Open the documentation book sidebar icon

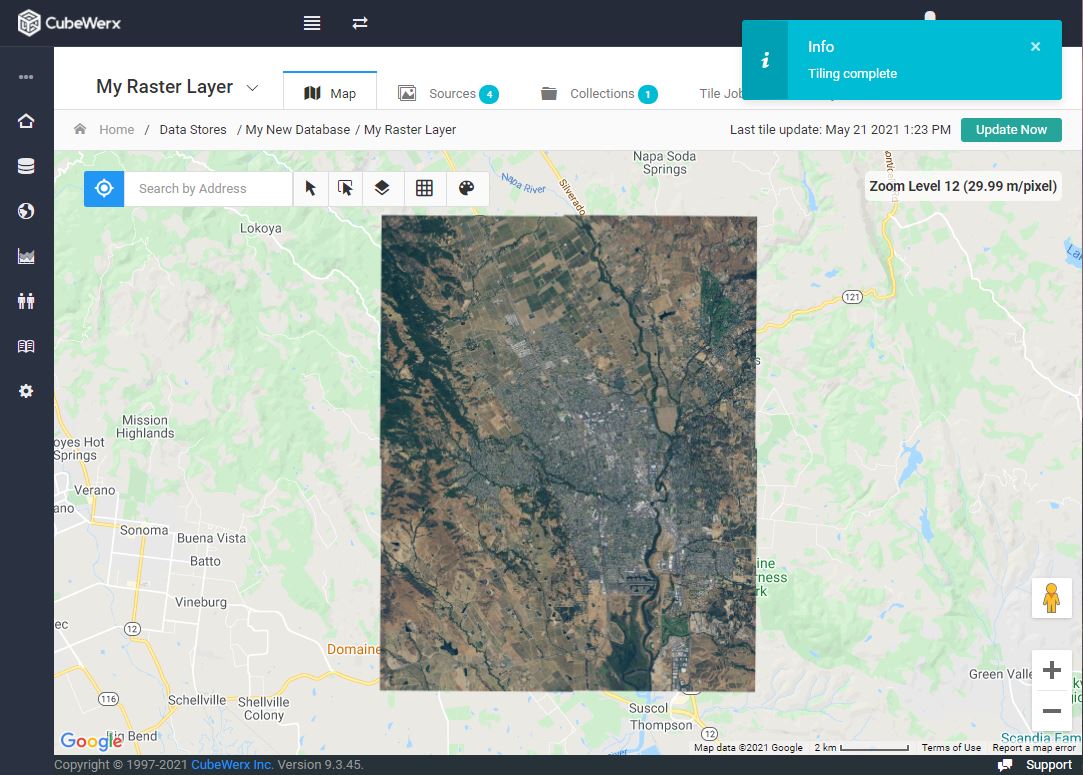tap(26, 346)
